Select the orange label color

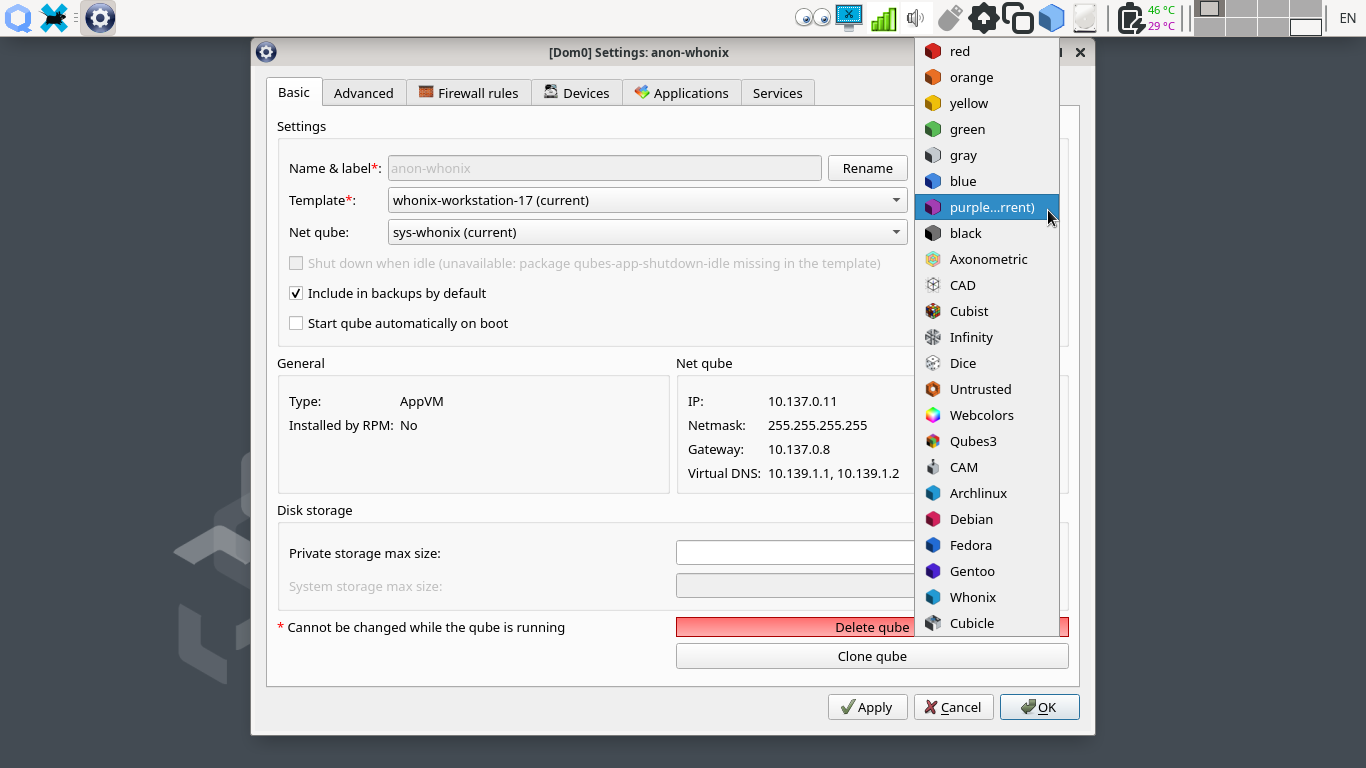point(987,77)
